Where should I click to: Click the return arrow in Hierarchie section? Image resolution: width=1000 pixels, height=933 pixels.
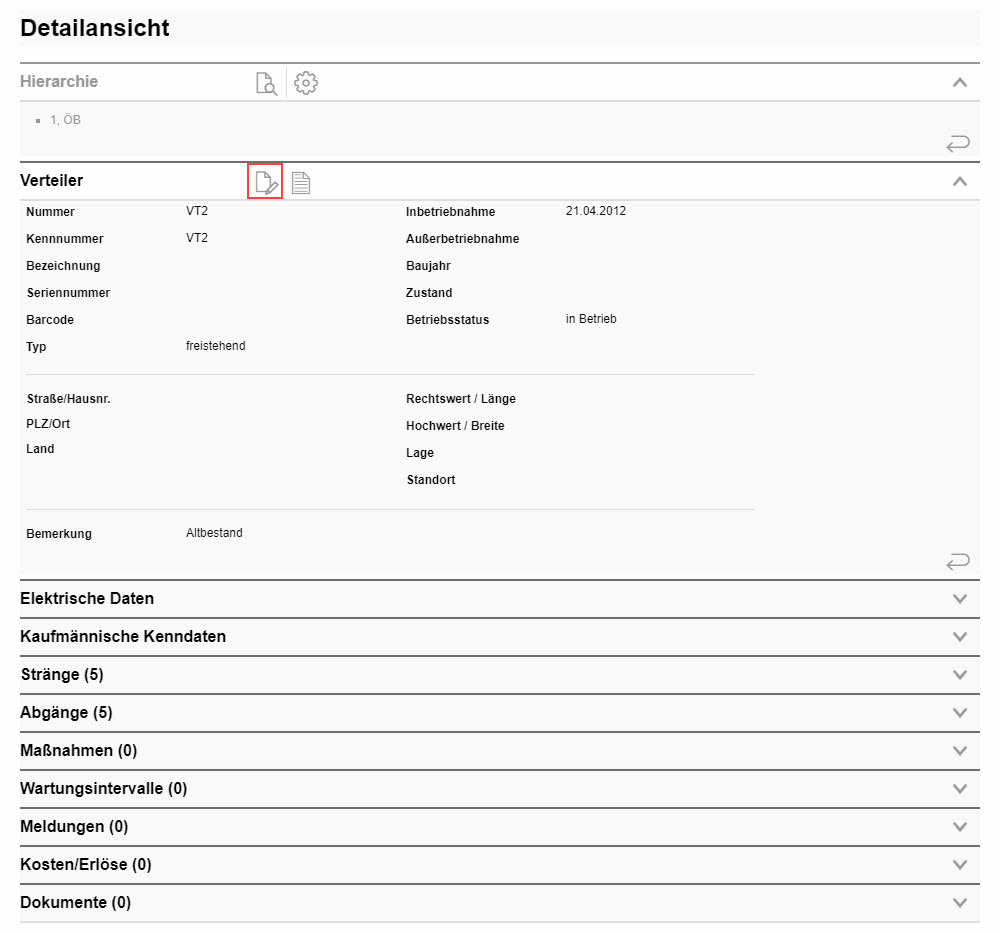957,144
